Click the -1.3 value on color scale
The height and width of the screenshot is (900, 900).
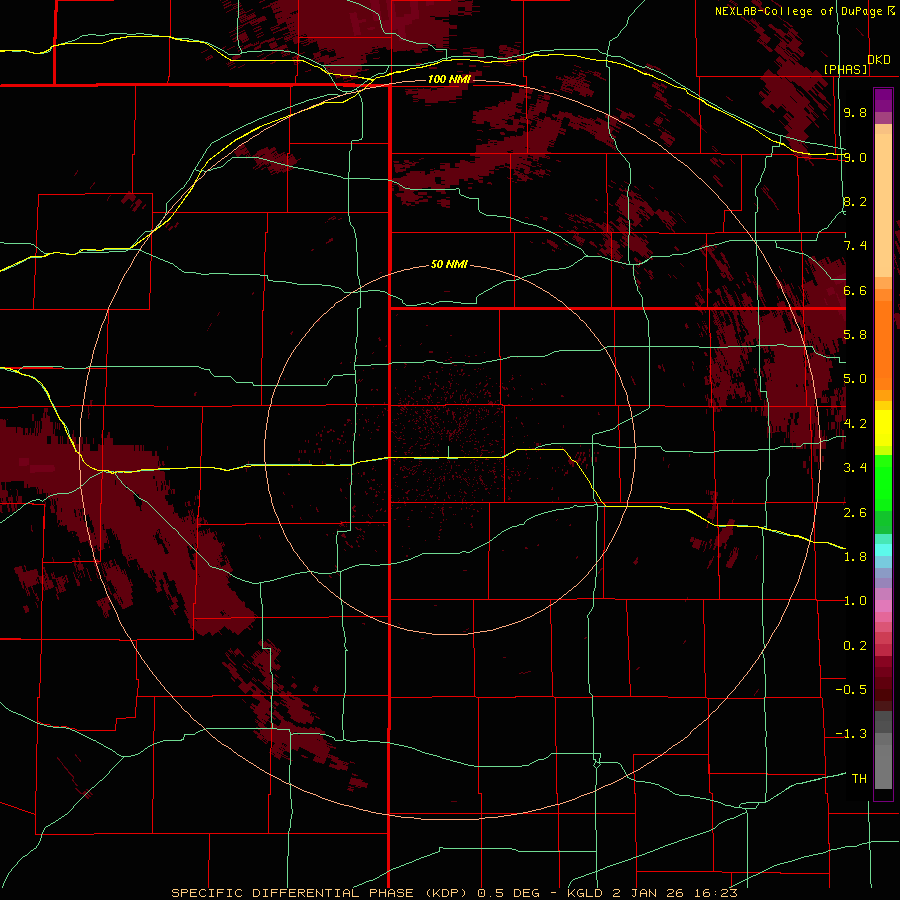coord(851,734)
